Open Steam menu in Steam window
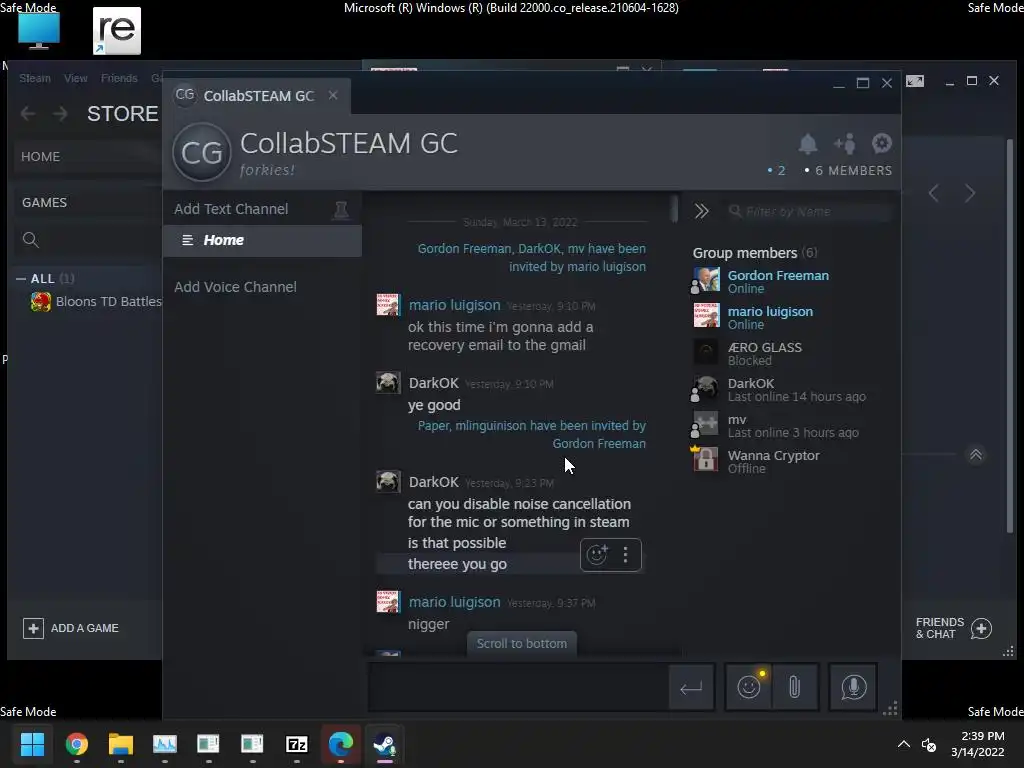1024x768 pixels. click(35, 78)
